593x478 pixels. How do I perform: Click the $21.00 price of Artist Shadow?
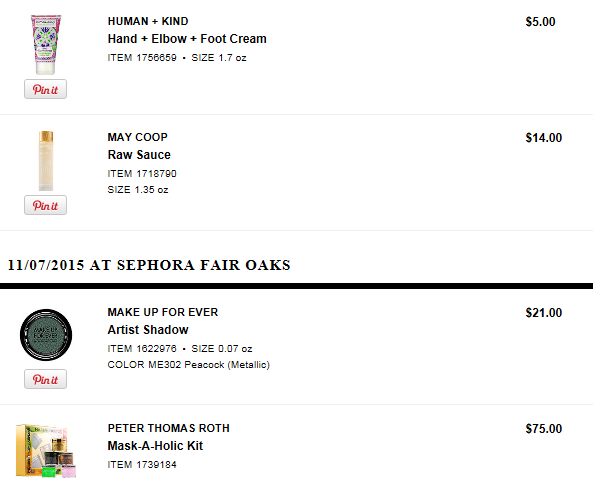[544, 313]
